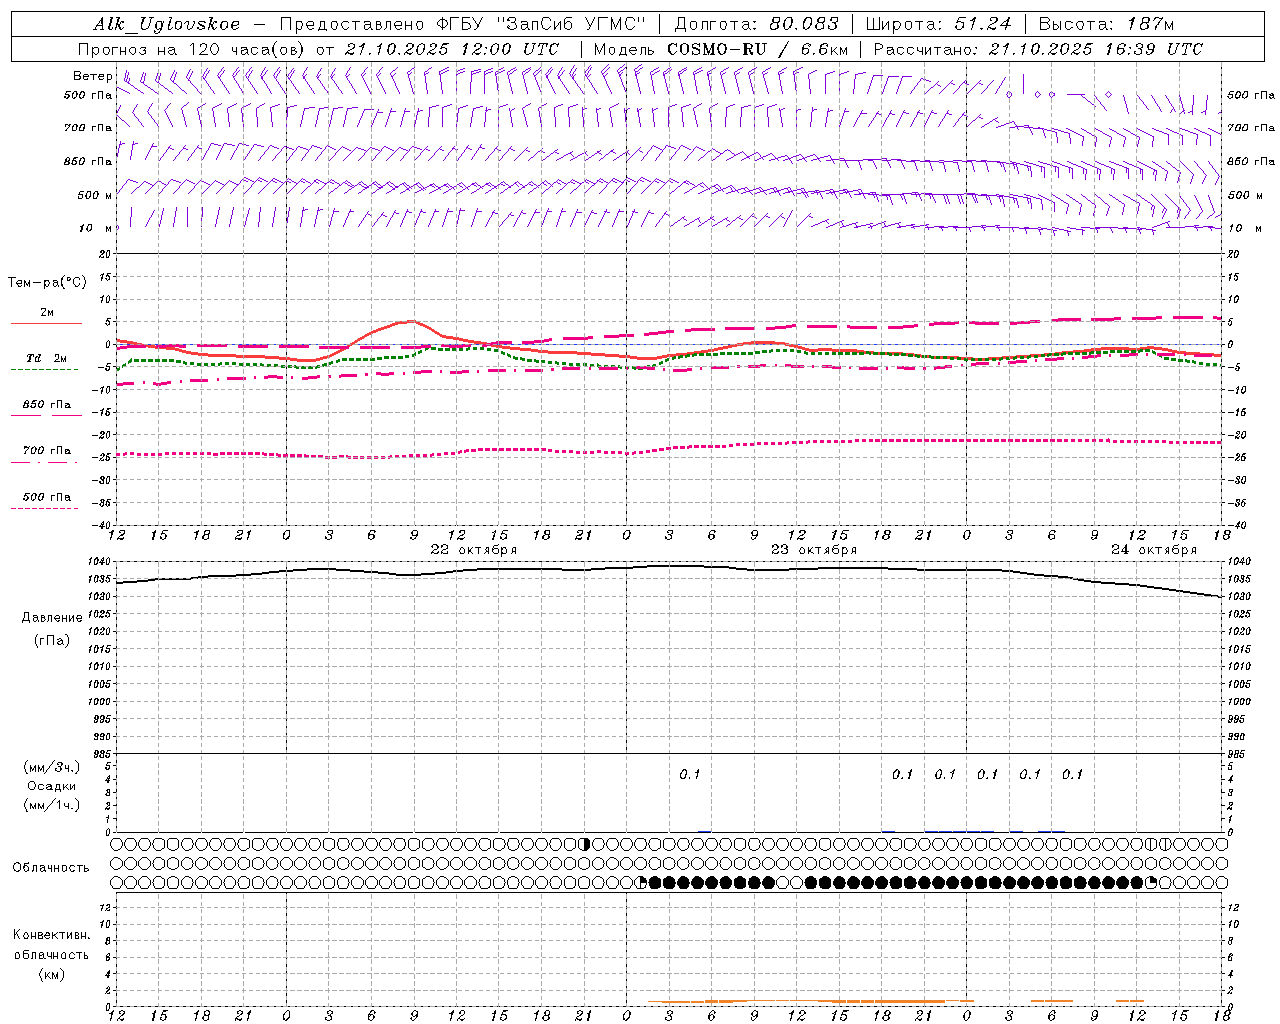Viewport: 1280px width, 1024px height.
Task: Click 'Прогноз на 120 часа(ов)' header text
Action: 193,49
